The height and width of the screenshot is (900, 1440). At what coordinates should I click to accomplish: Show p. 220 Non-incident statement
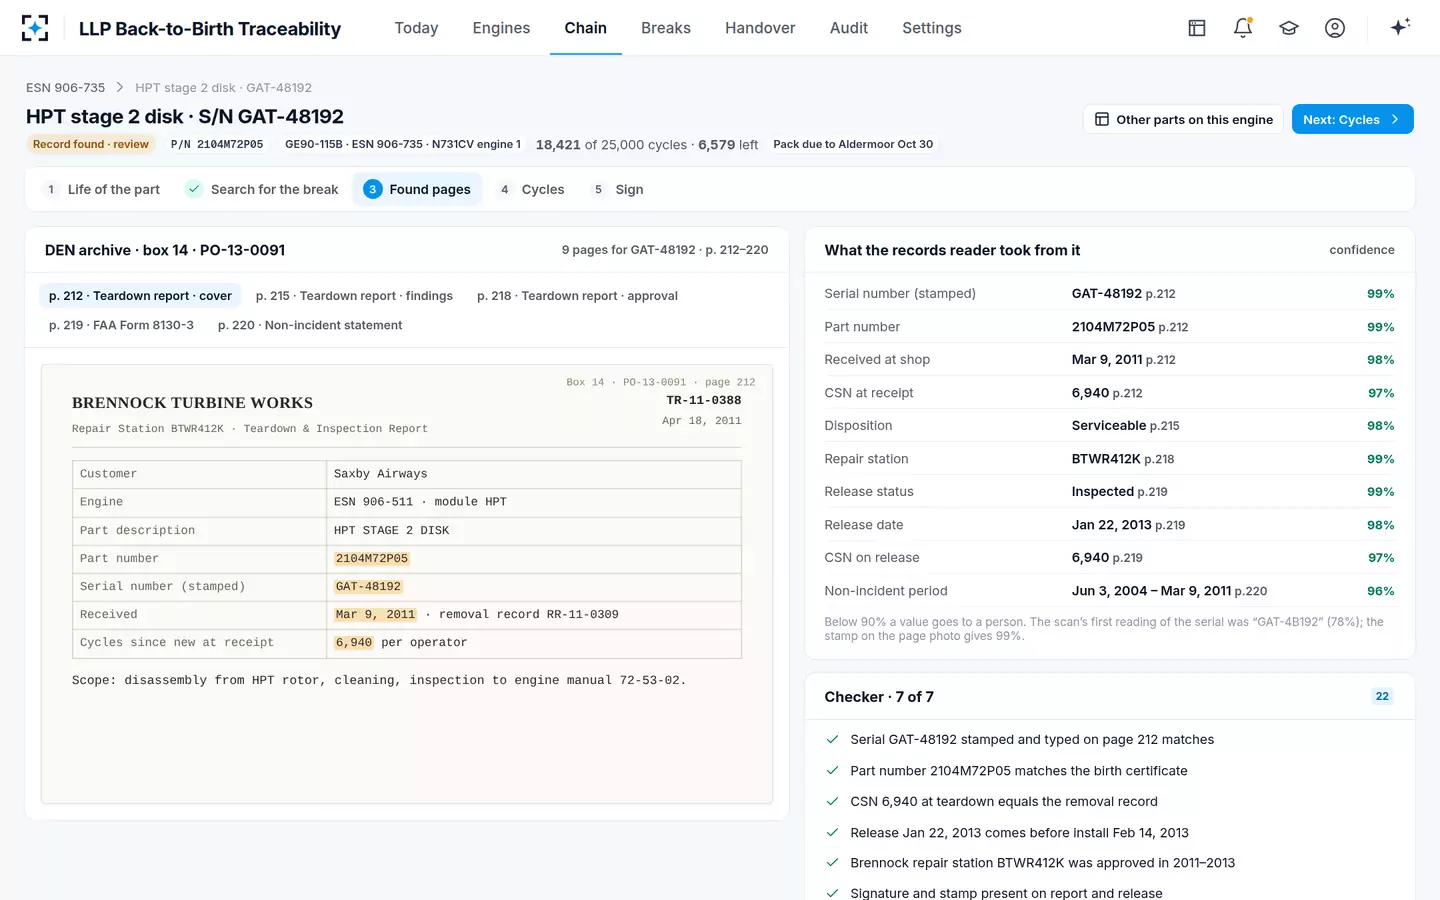[310, 325]
